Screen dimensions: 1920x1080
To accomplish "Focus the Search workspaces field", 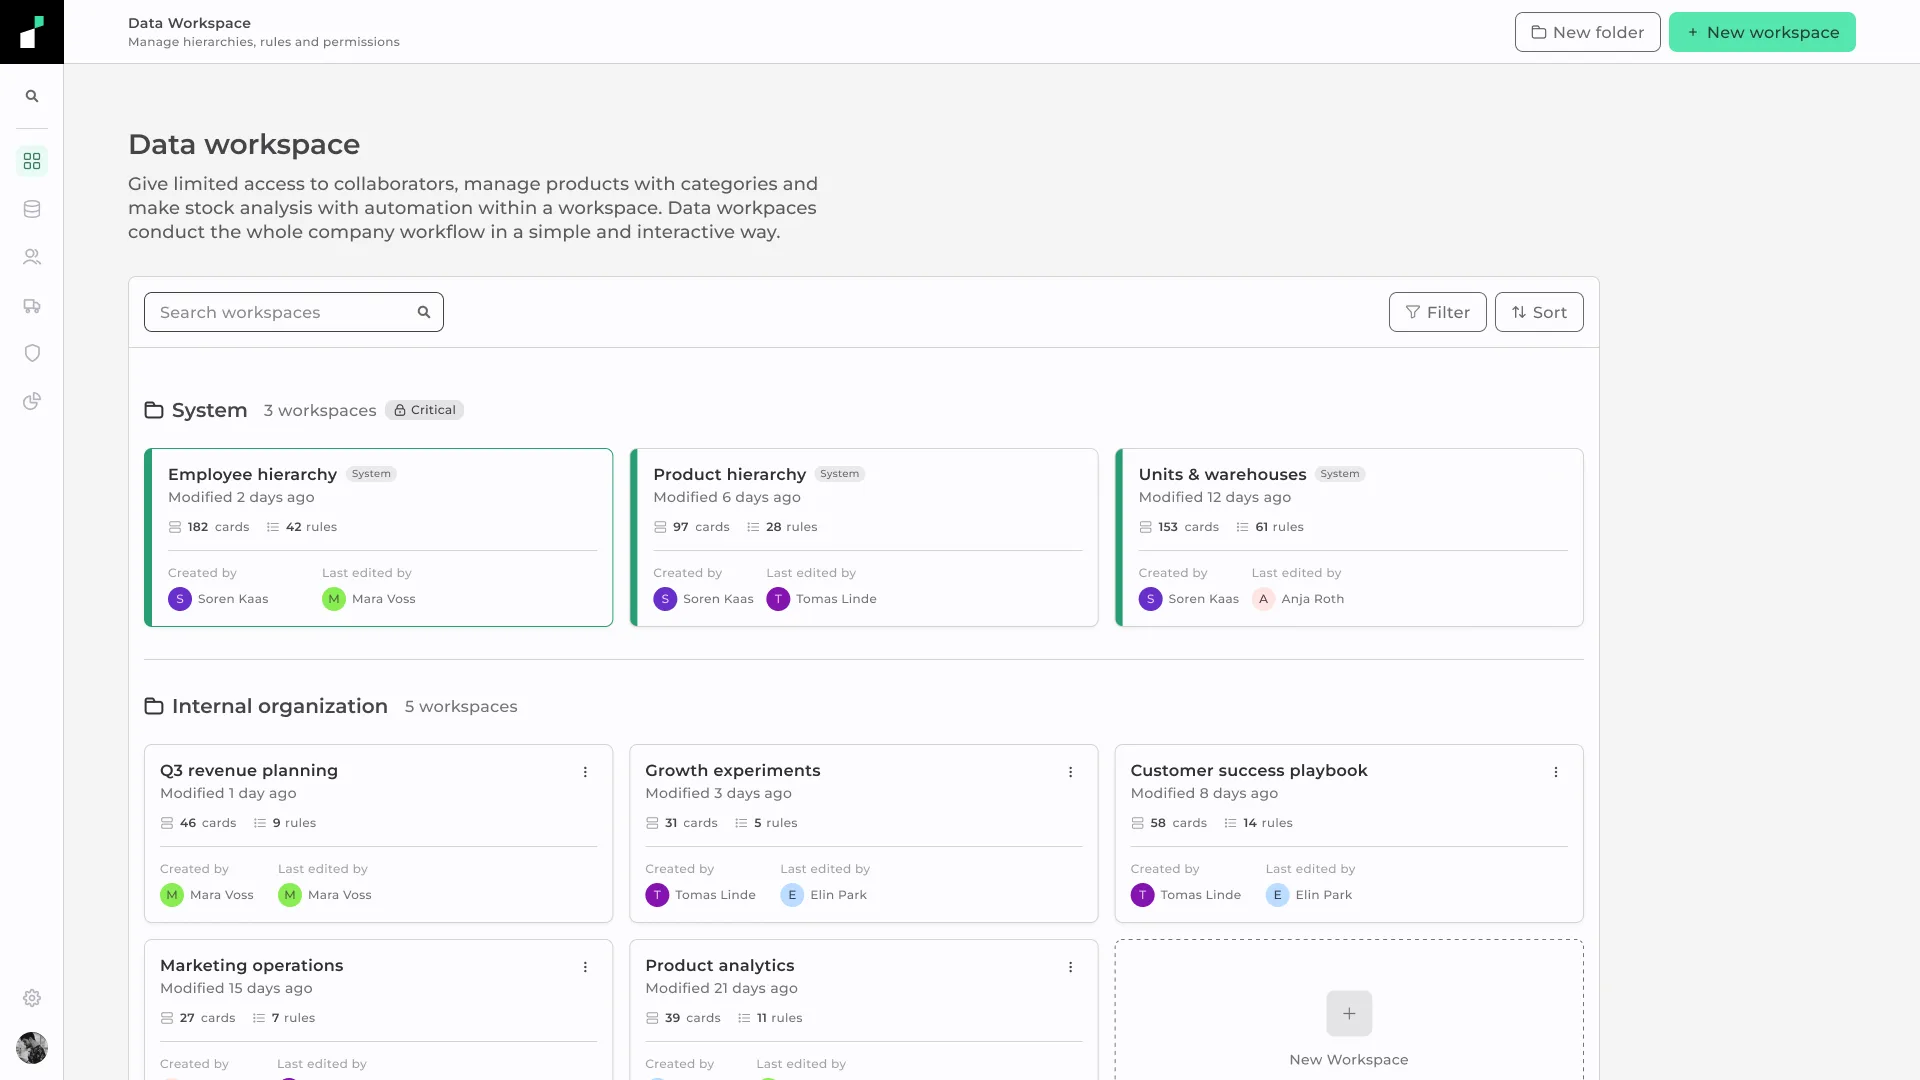I will tap(294, 312).
